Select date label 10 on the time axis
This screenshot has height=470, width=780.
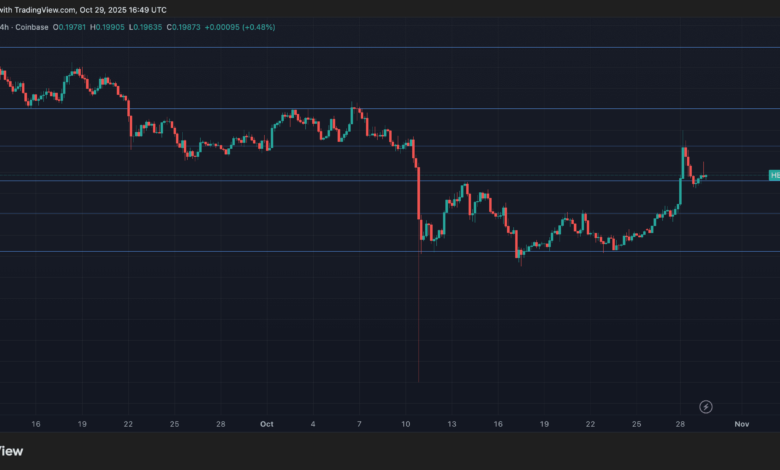(406, 424)
